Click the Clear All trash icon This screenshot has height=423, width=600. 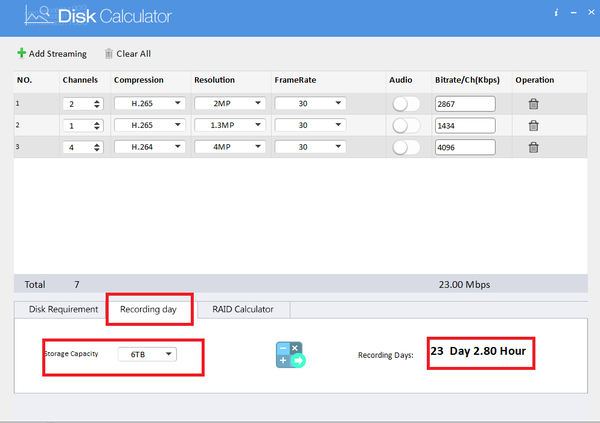[x=109, y=54]
